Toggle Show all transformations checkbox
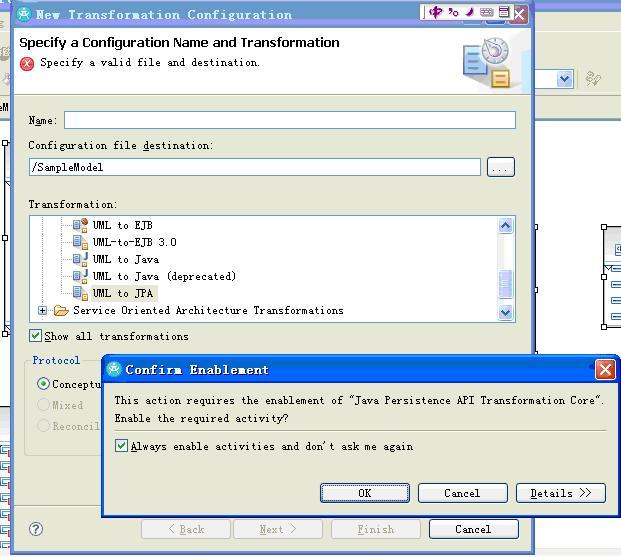 [35, 336]
